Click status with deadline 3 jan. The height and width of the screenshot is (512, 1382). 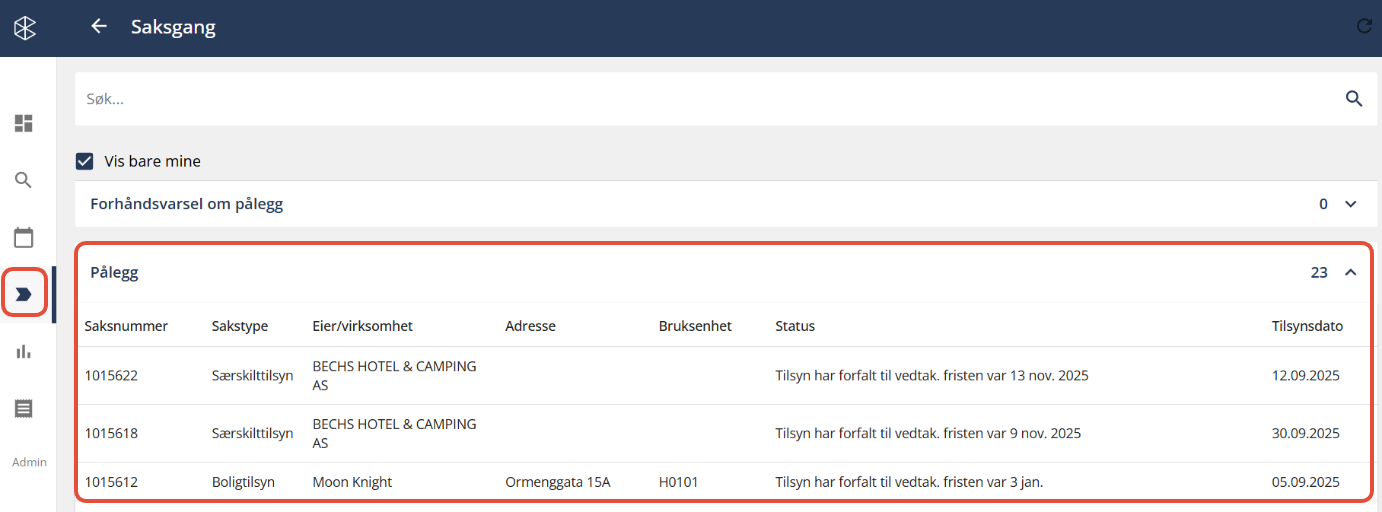coord(909,482)
